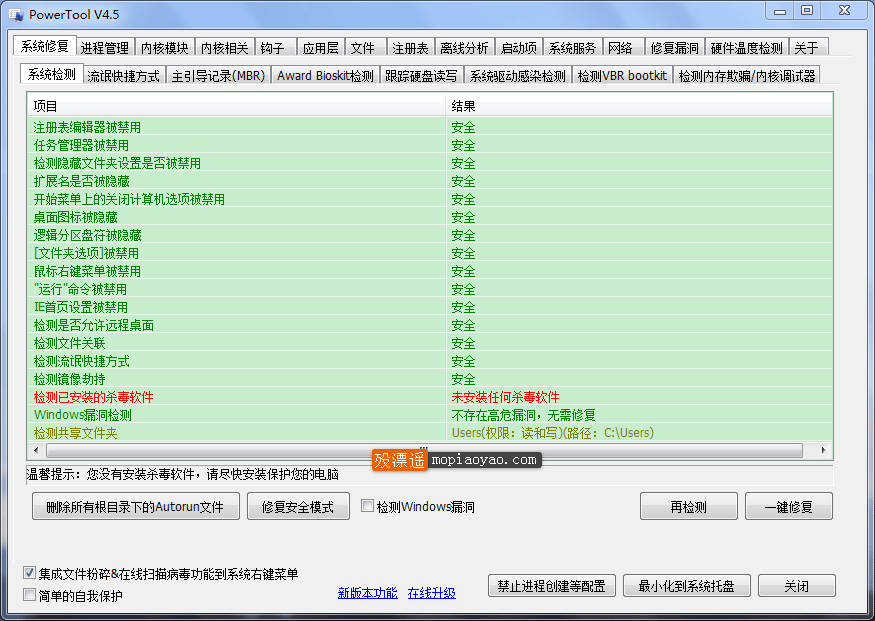875x621 pixels.
Task: Click the list's left scroll arrow
Action: tap(36, 450)
